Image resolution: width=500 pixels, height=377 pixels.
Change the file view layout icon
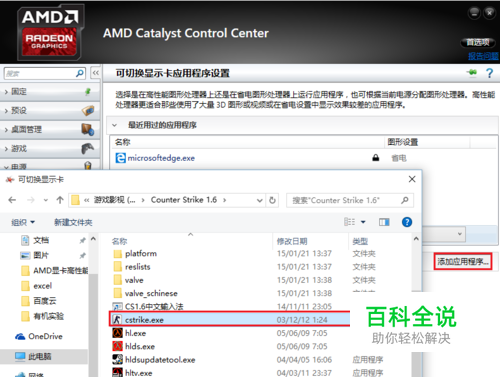[350, 222]
